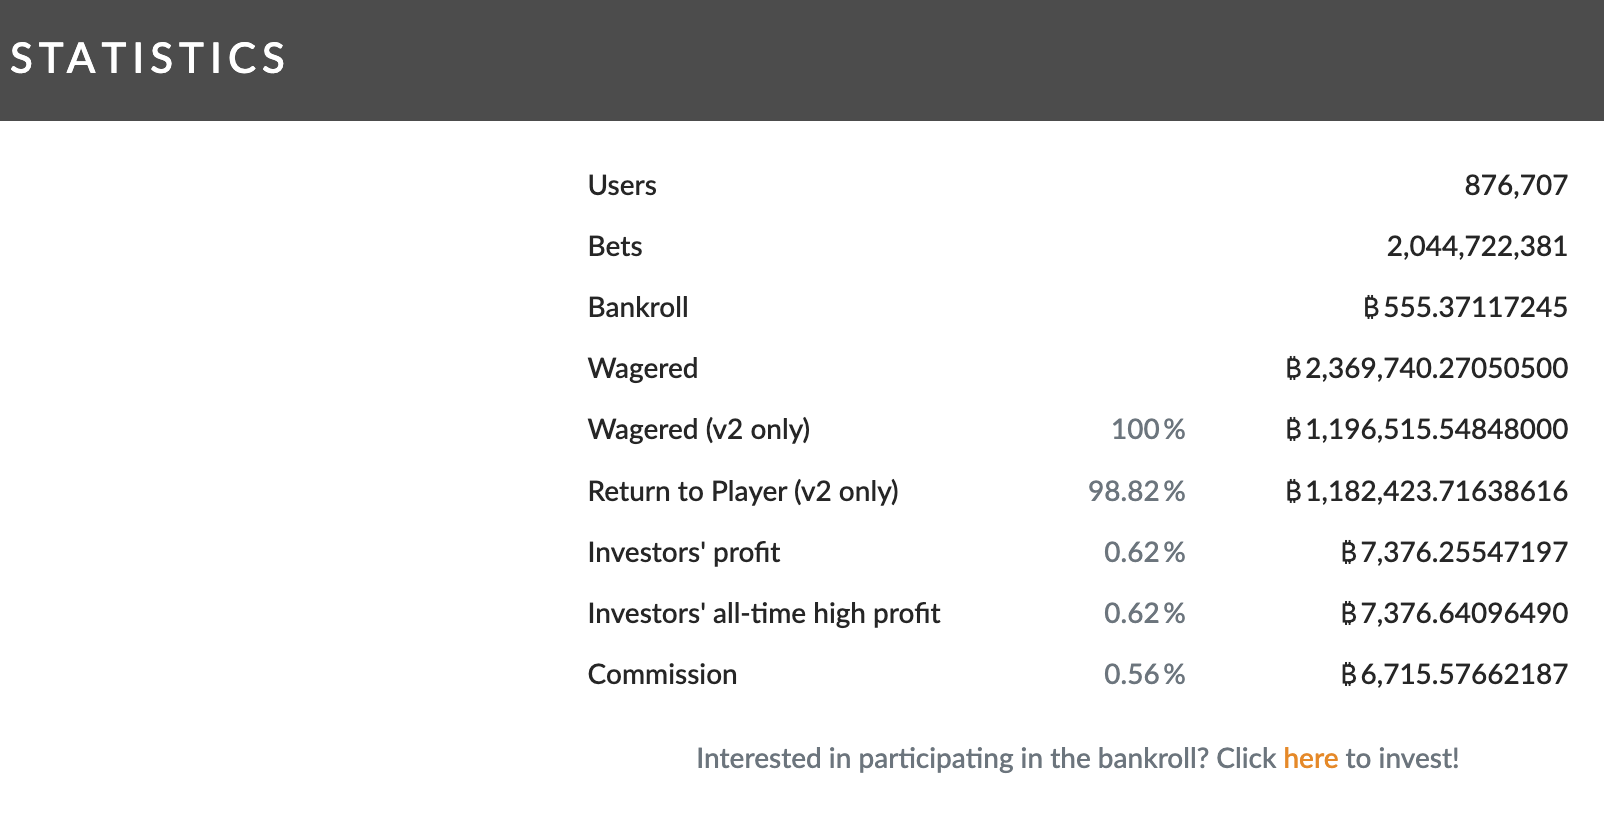The height and width of the screenshot is (818, 1604).
Task: Click the orange "here" invest link
Action: coord(1310,758)
